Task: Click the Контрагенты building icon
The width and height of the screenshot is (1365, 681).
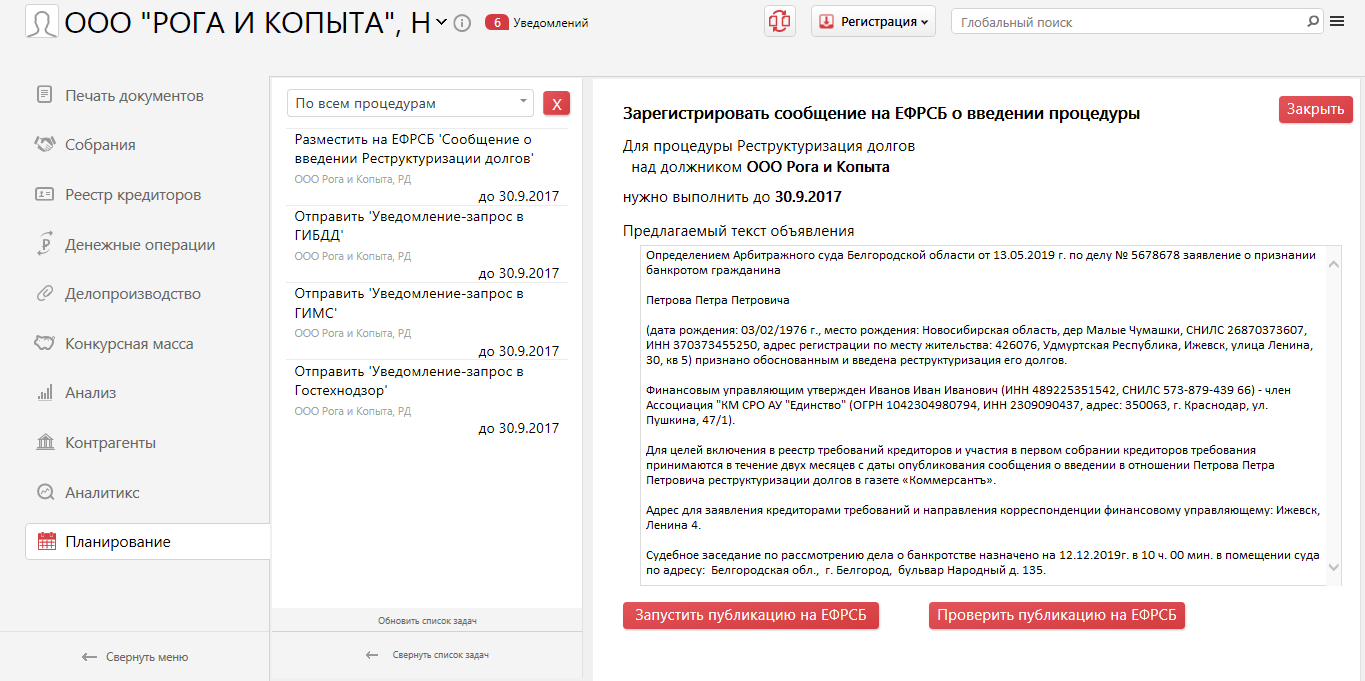Action: tap(45, 443)
